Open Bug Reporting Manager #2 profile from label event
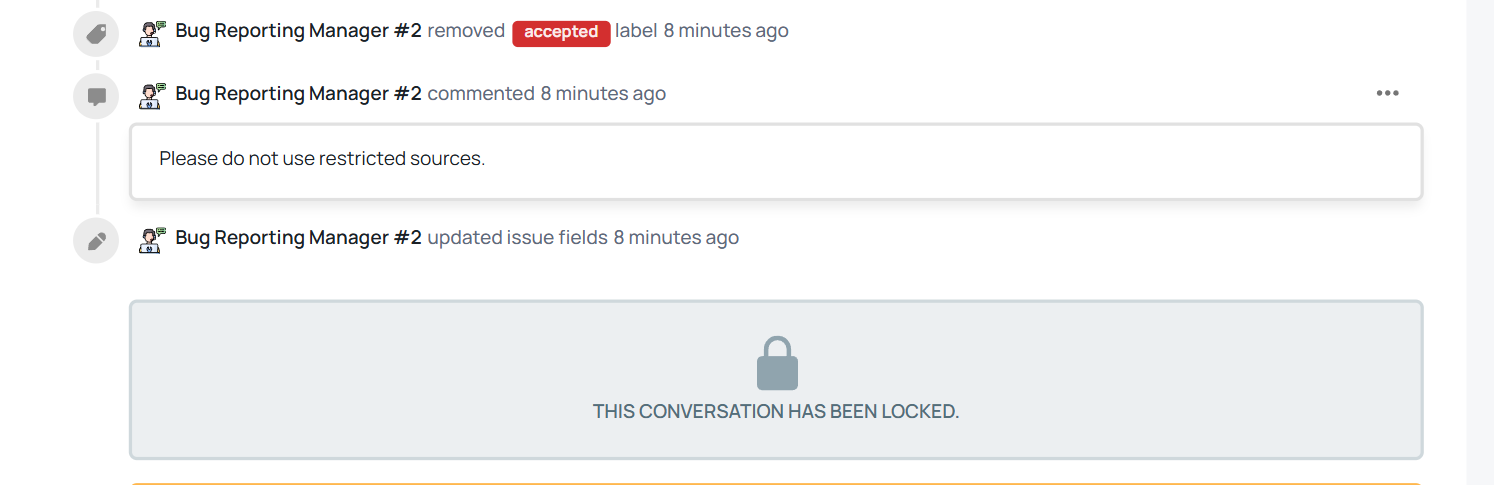This screenshot has height=485, width=1494. [299, 31]
